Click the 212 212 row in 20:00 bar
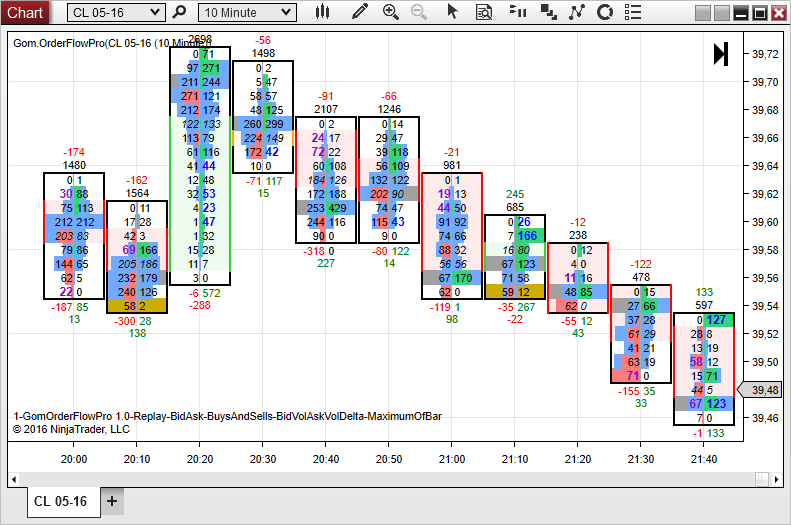Viewport: 791px width, 525px height. pos(74,222)
